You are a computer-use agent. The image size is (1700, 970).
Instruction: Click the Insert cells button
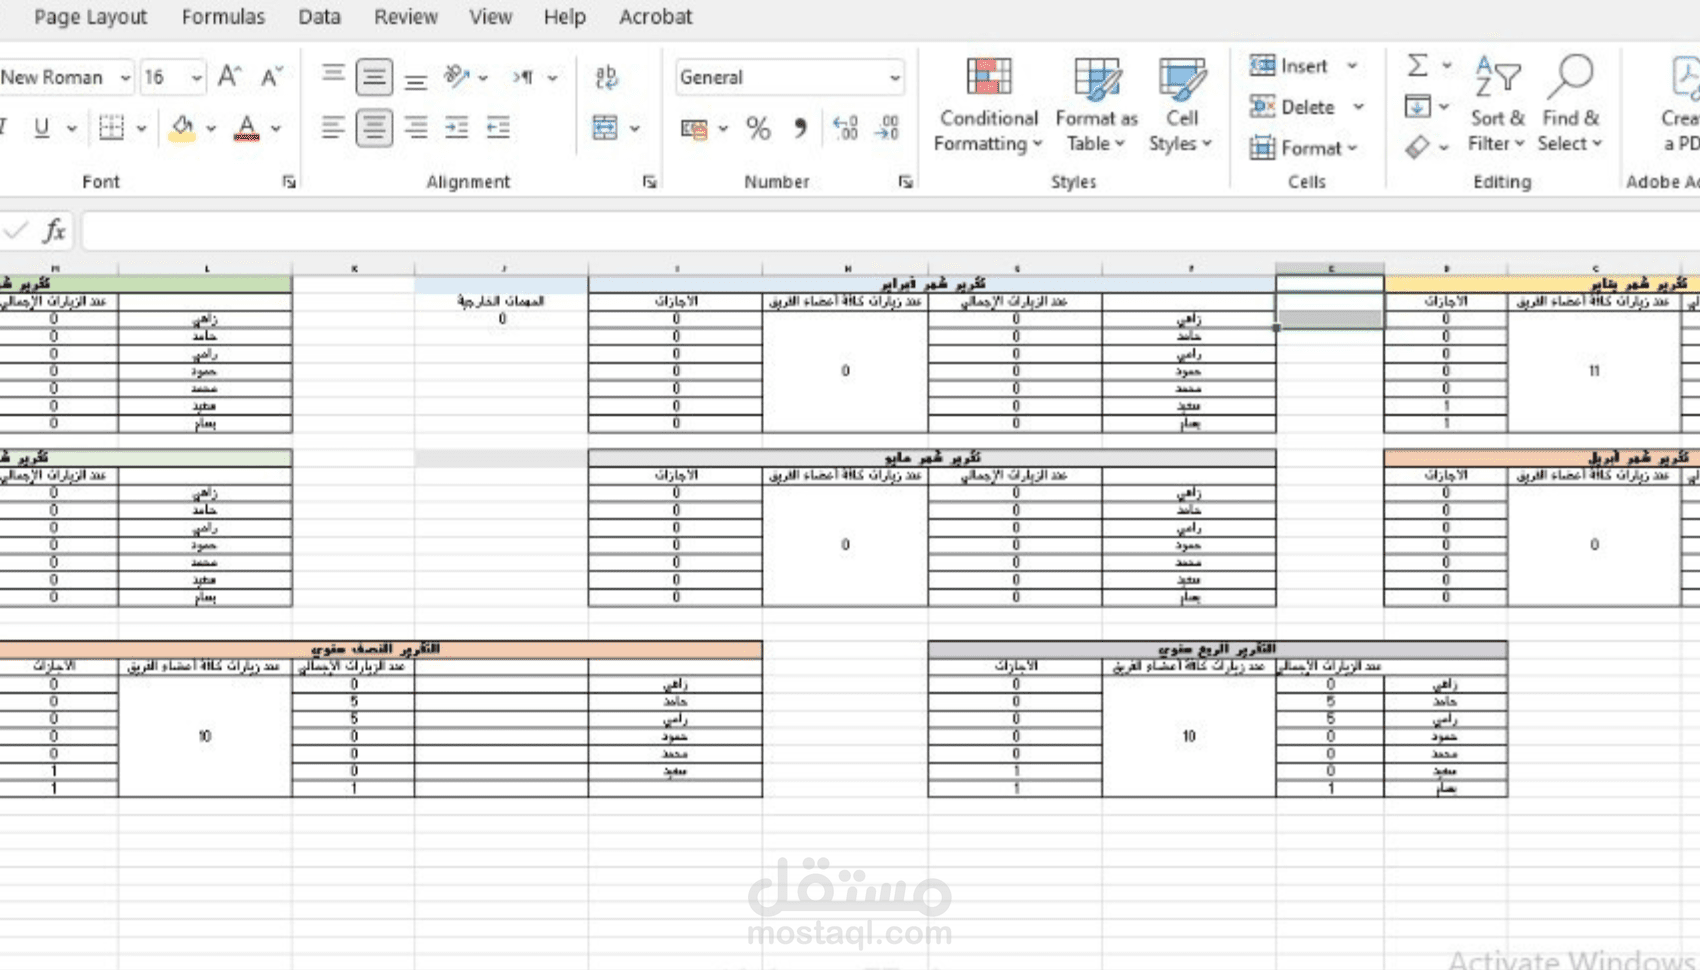1290,66
